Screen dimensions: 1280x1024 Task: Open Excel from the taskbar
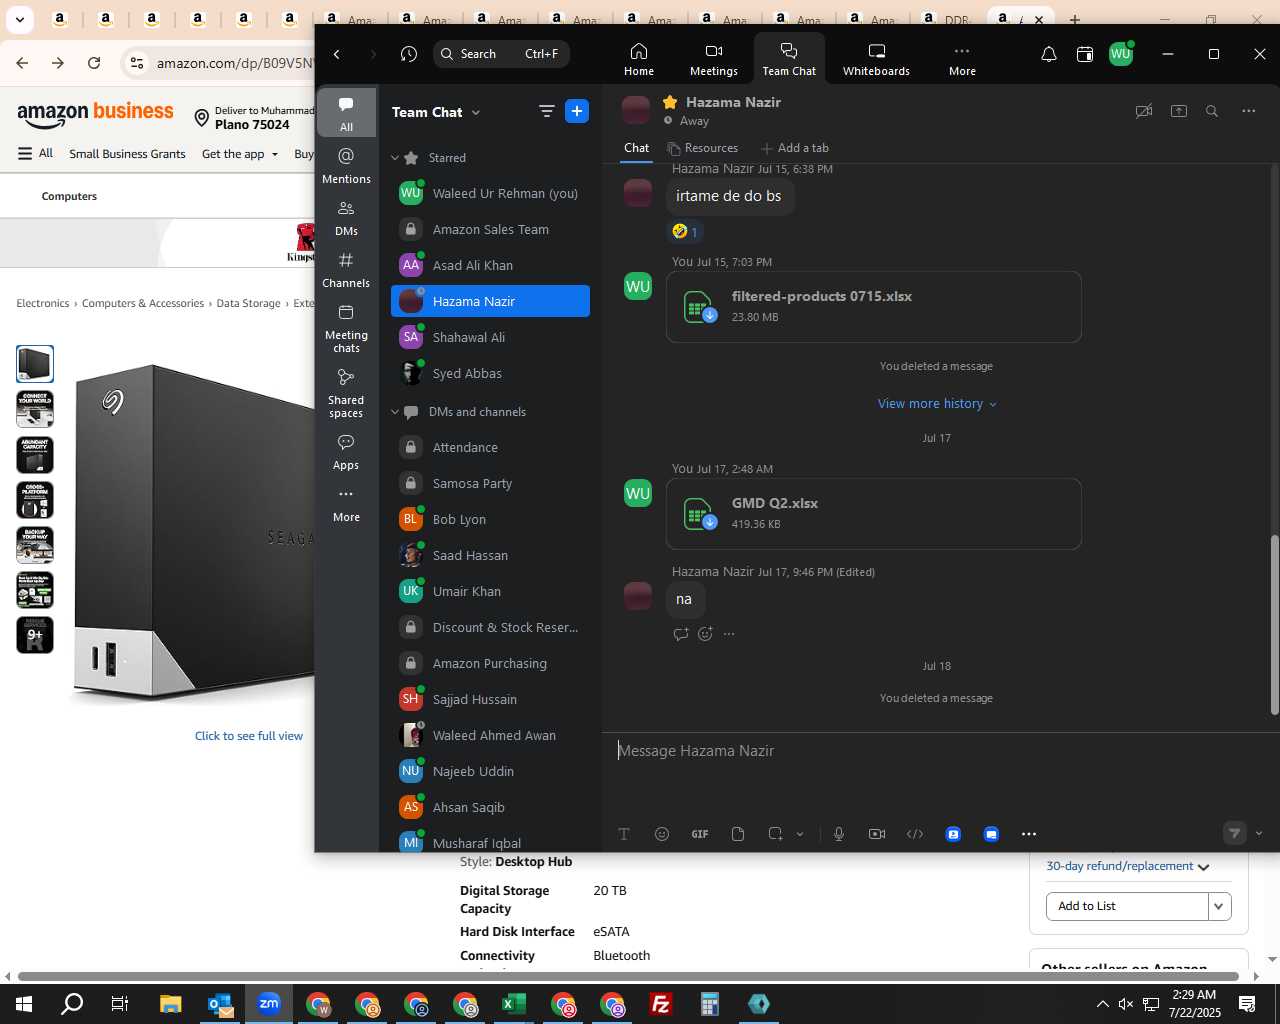pos(514,1004)
